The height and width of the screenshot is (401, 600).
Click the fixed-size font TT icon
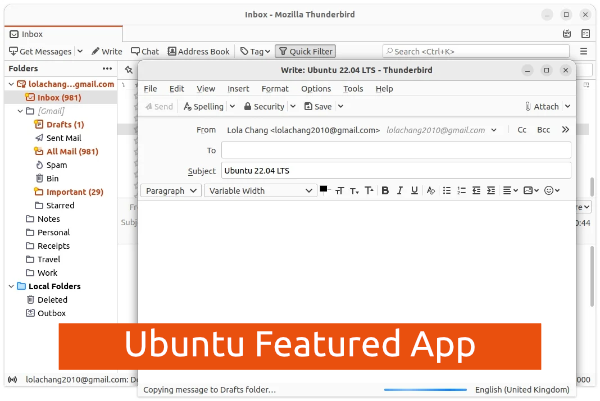pyautogui.click(x=339, y=190)
